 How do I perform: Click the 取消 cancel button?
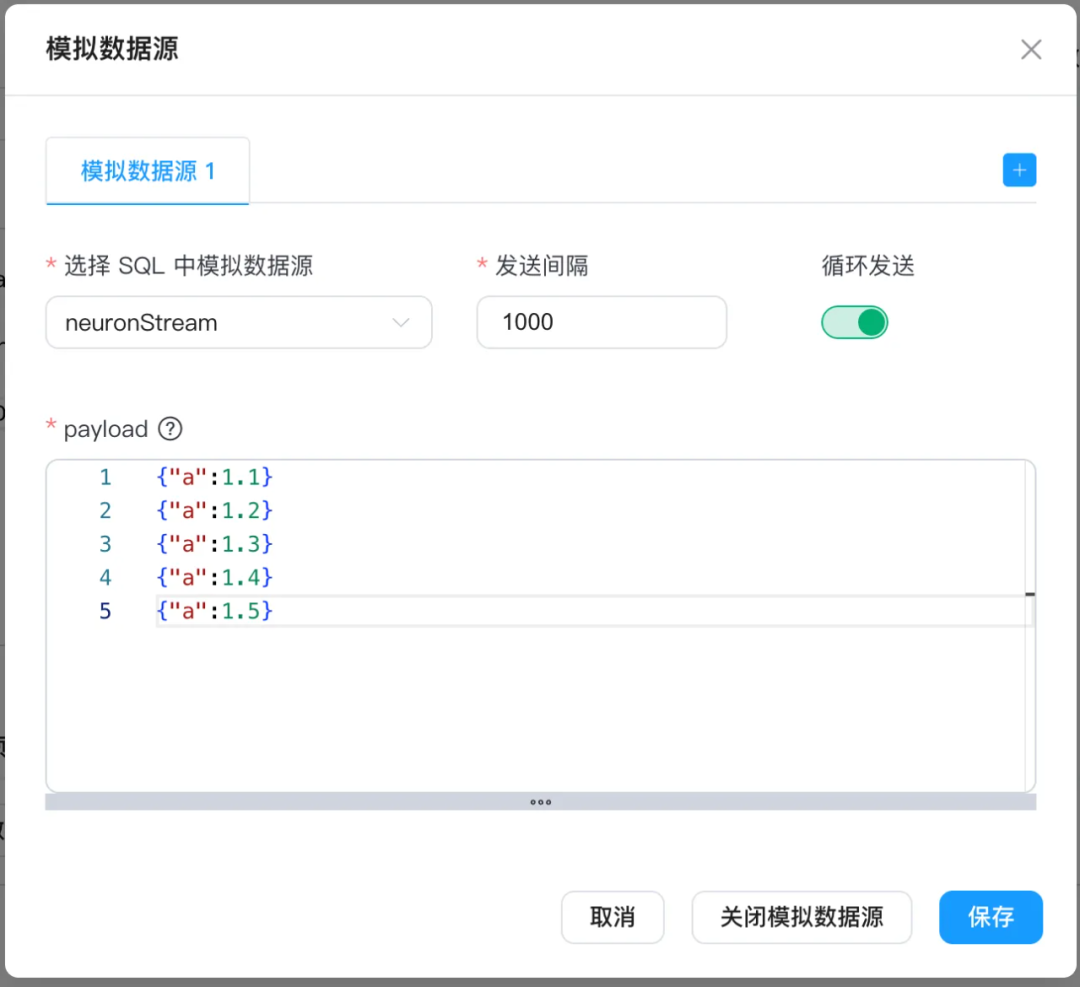612,917
